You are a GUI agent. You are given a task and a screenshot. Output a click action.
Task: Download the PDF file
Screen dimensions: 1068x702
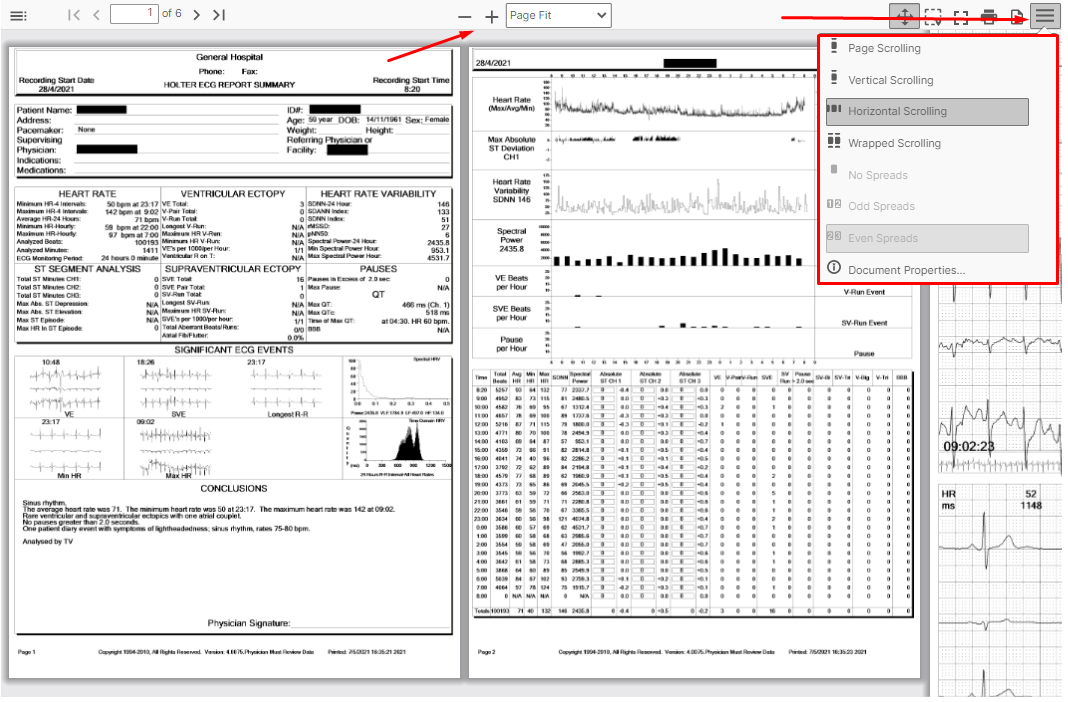1017,16
